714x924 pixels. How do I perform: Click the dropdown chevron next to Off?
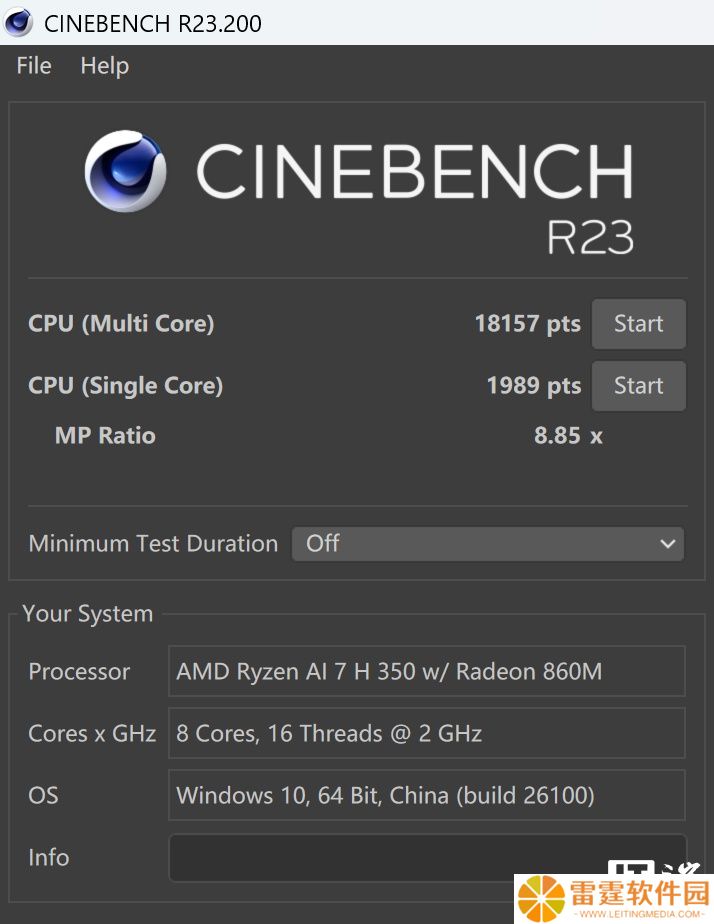pos(667,544)
